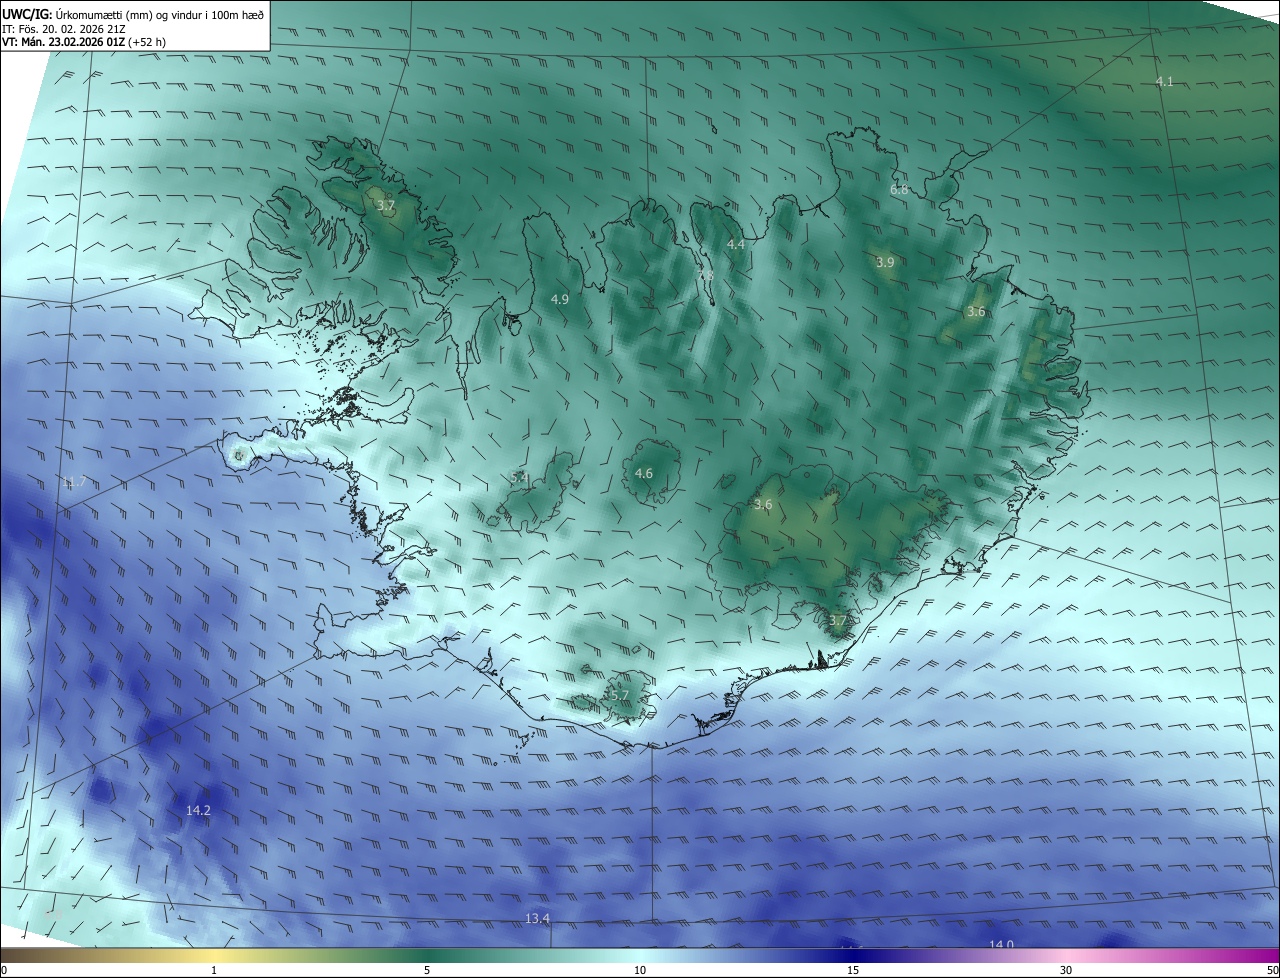Image resolution: width=1280 pixels, height=978 pixels.
Task: Click the colorbar tick label 30
Action: tap(1066, 970)
